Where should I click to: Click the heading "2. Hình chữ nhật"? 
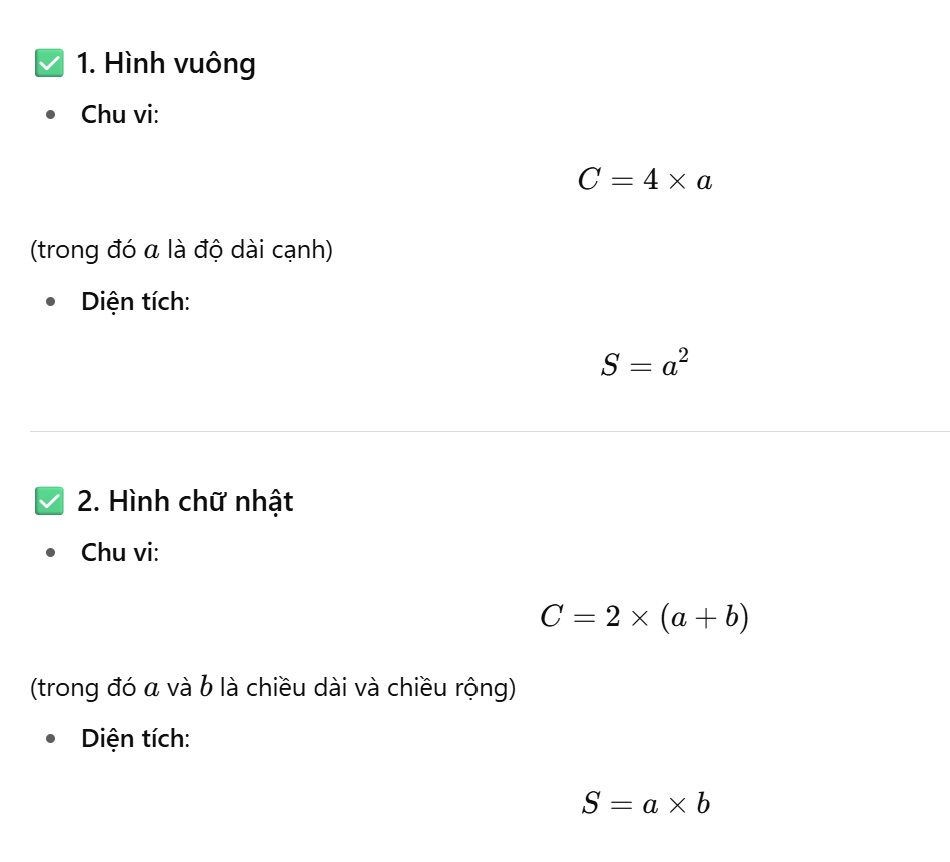(x=185, y=501)
